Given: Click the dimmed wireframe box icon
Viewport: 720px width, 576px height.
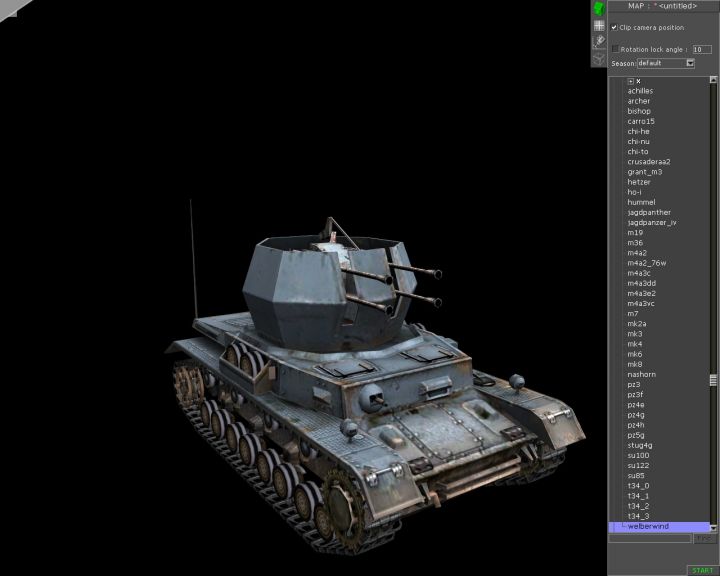Looking at the screenshot, I should (598, 59).
